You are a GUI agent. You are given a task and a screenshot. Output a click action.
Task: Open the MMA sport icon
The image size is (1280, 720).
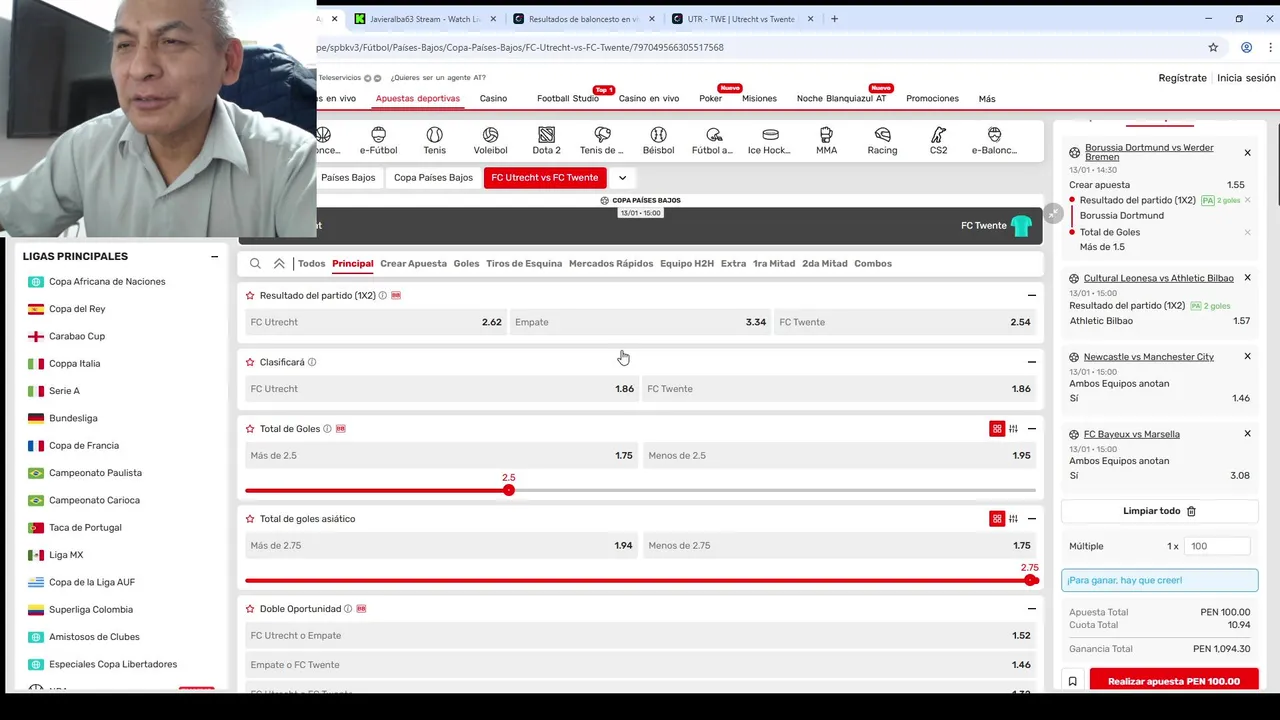[x=826, y=141]
